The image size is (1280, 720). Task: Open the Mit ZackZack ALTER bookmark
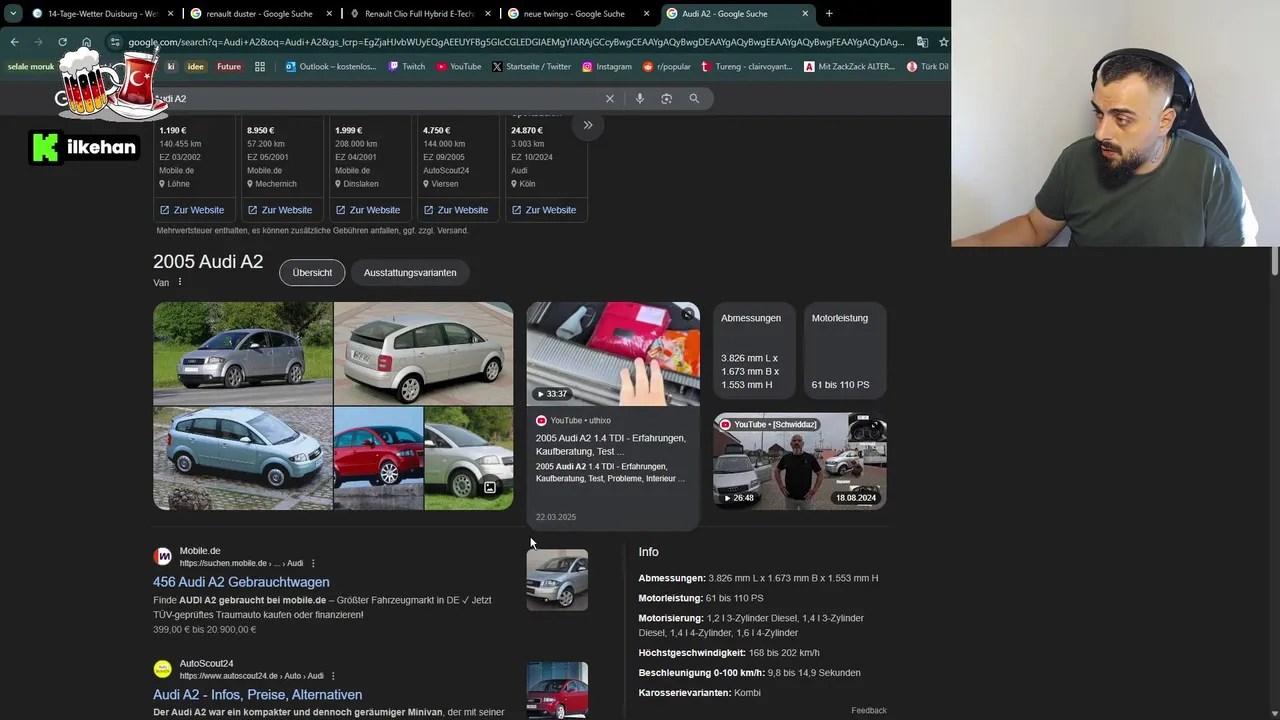pyautogui.click(x=850, y=67)
